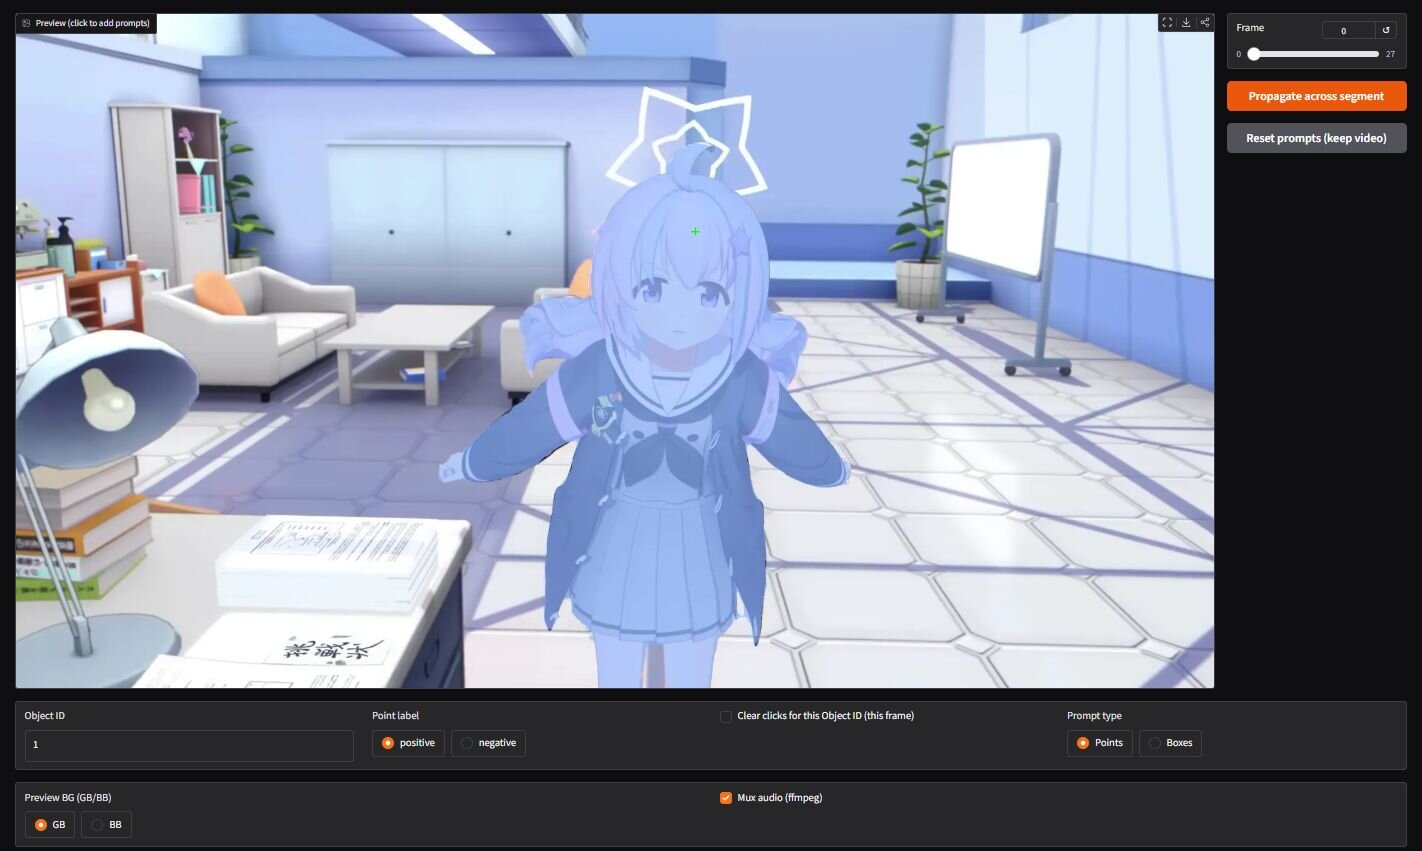This screenshot has width=1422, height=851.
Task: Click the share icon on preview
Action: [1205, 23]
